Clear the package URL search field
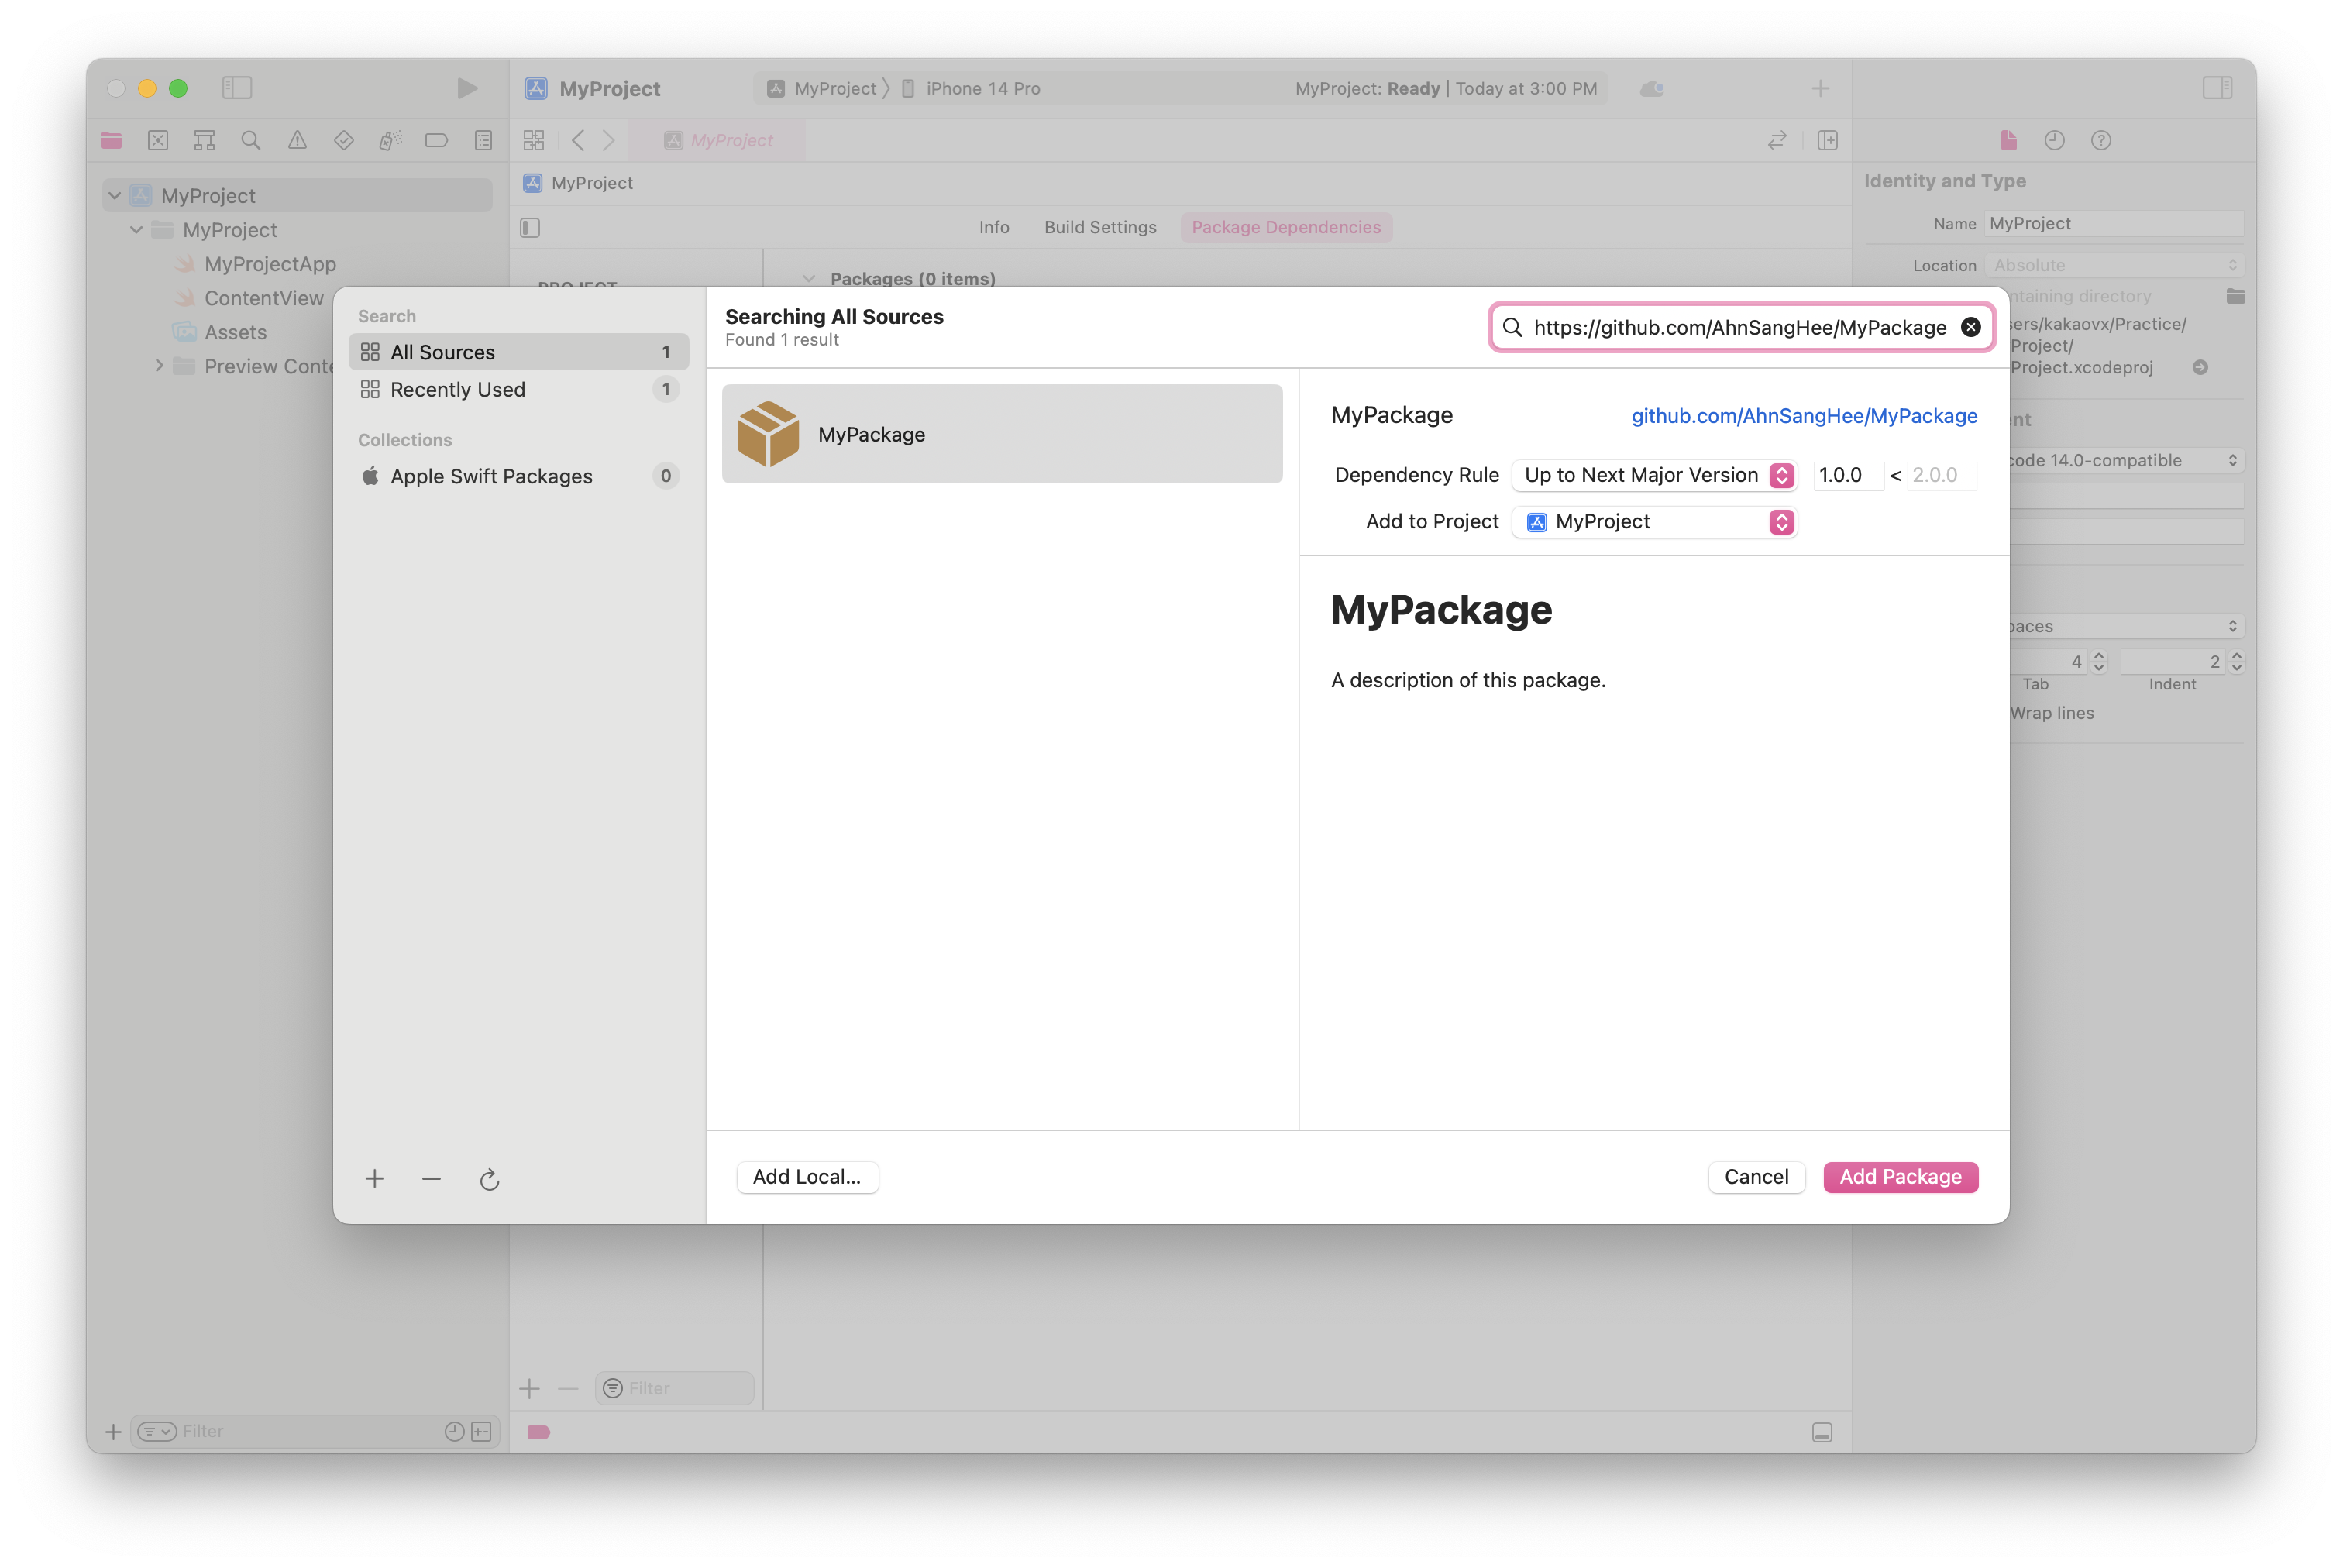2343x1568 pixels. (1970, 327)
